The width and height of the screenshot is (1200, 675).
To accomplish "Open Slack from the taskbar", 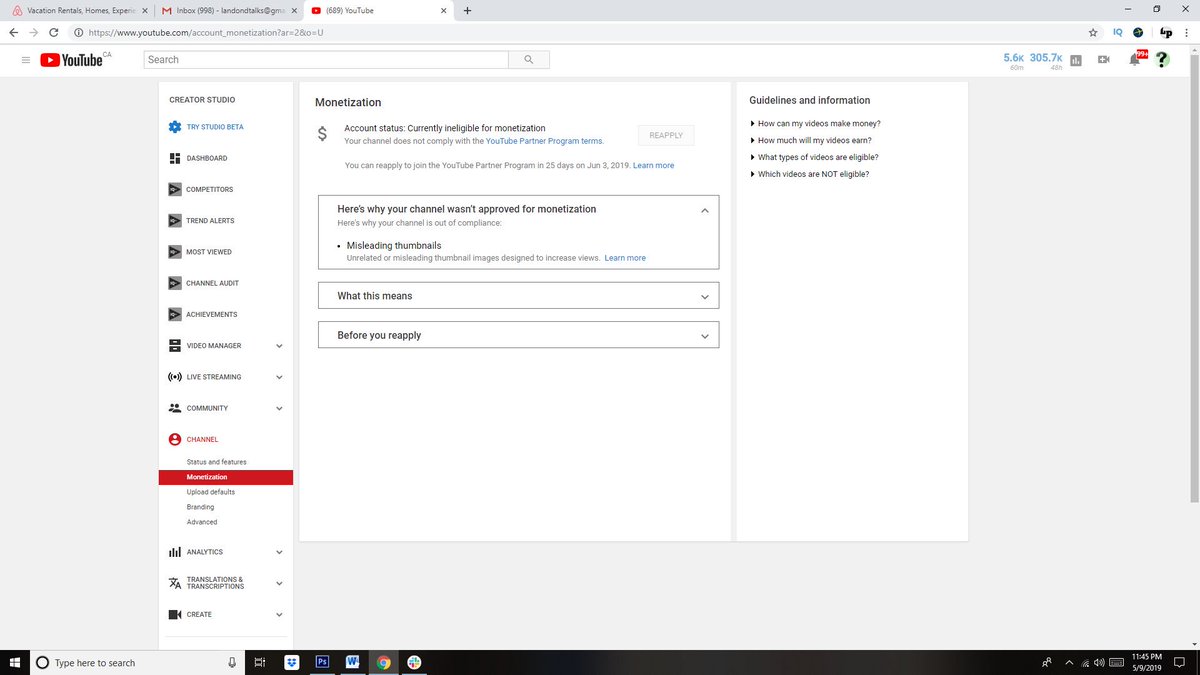I will 414,662.
